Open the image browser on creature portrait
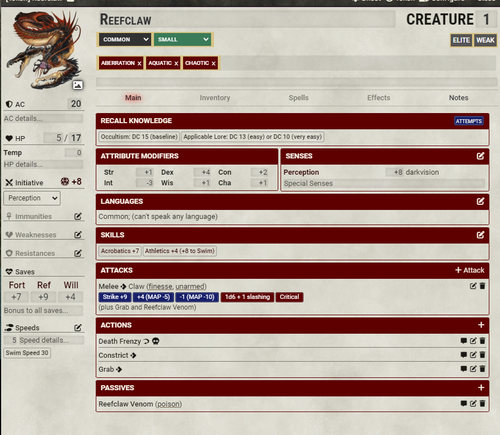Screen dimensions: 500x435 (77, 85)
